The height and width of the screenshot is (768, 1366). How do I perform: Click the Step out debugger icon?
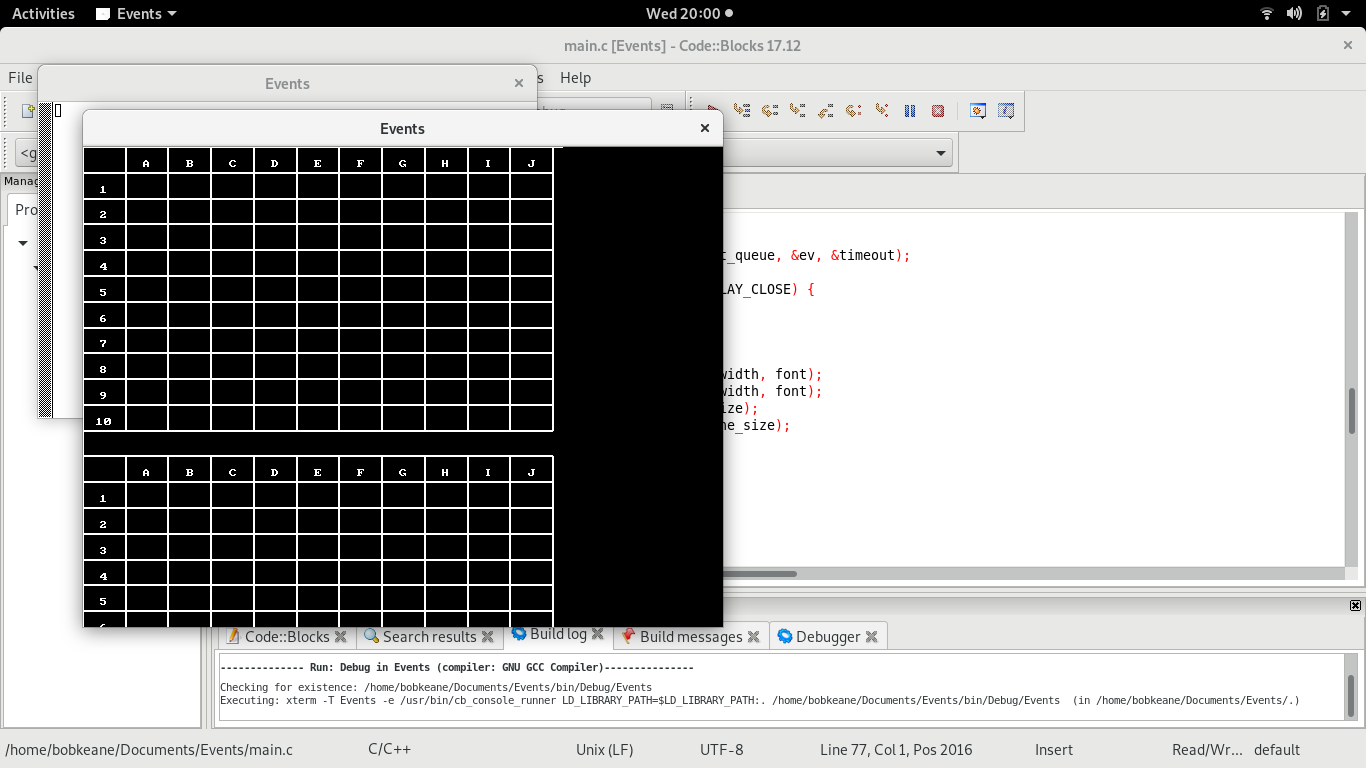(826, 111)
